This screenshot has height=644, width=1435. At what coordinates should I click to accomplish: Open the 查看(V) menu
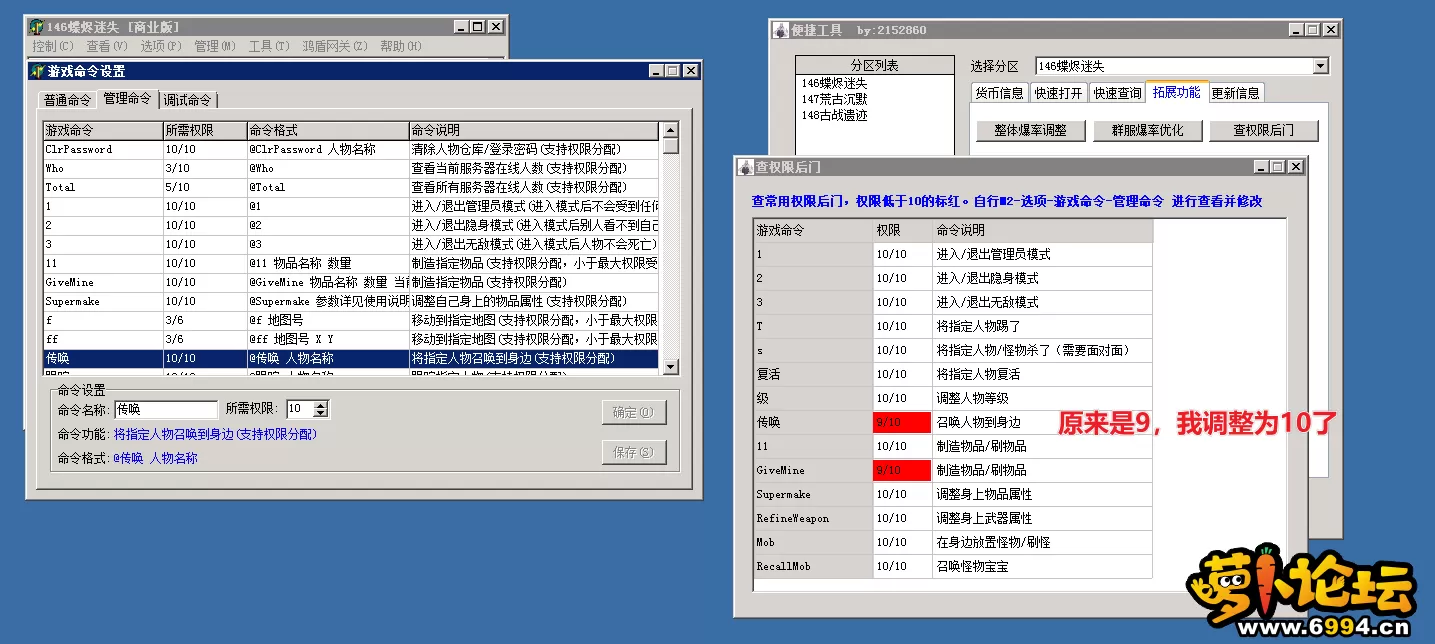[107, 46]
